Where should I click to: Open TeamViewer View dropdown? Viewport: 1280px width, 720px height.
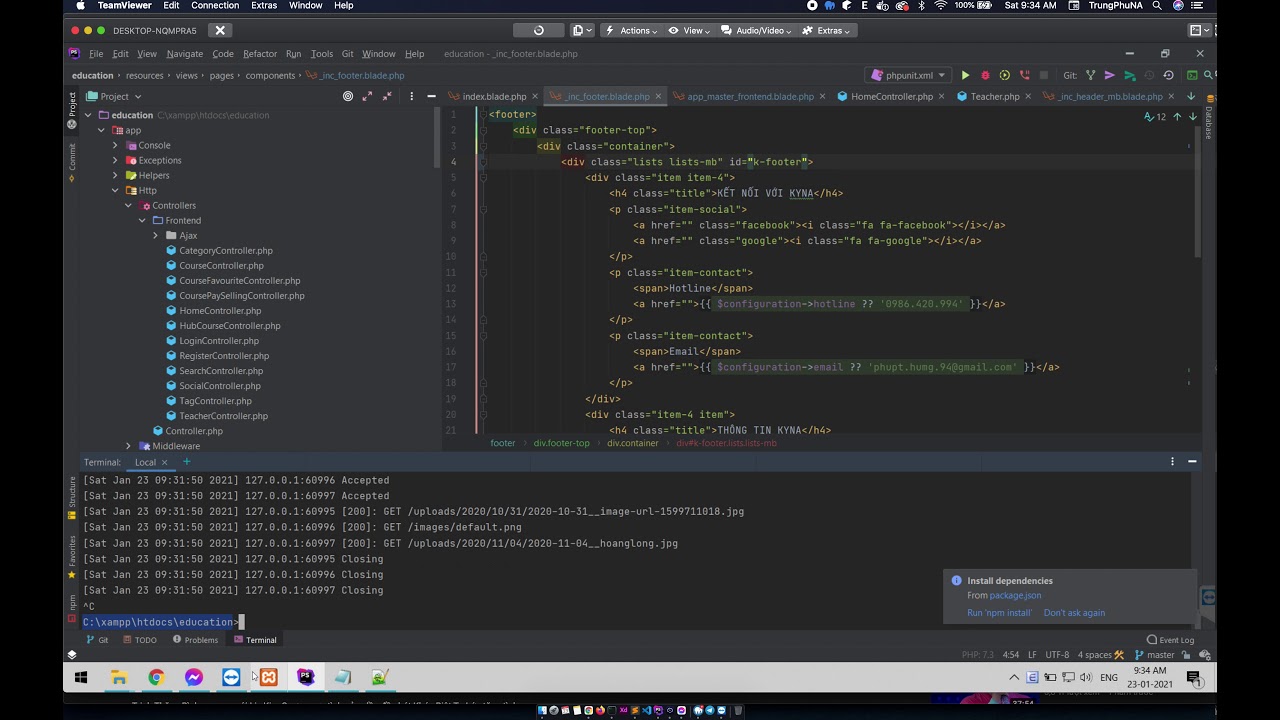(689, 30)
